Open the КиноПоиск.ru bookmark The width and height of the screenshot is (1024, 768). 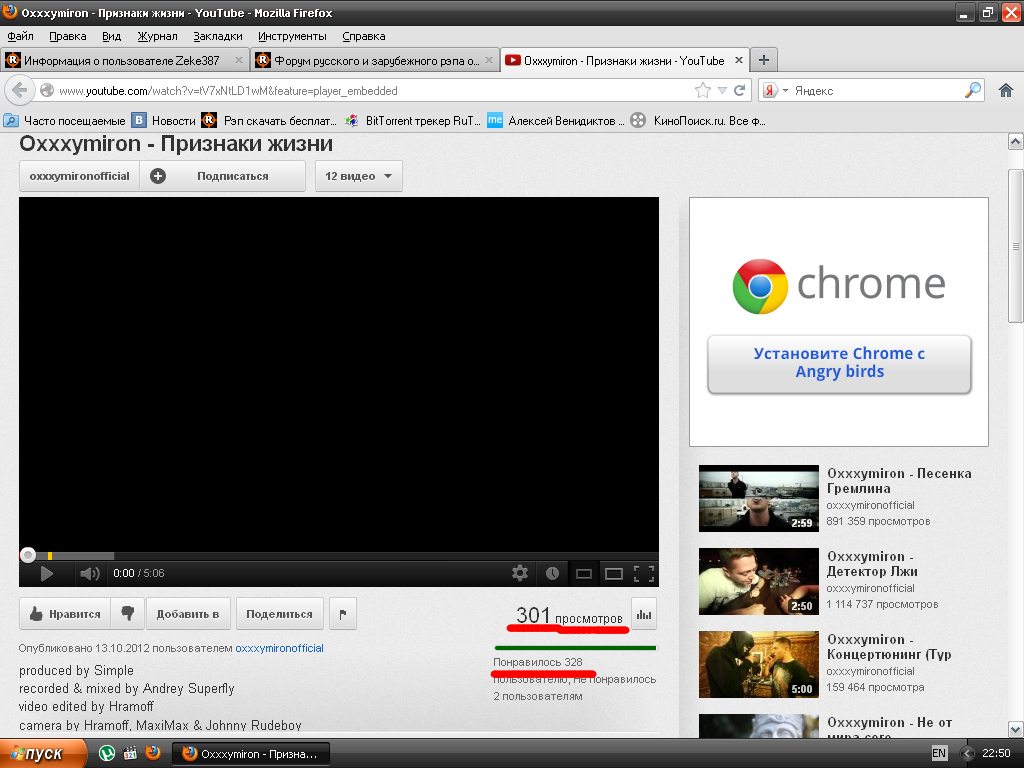click(x=698, y=120)
